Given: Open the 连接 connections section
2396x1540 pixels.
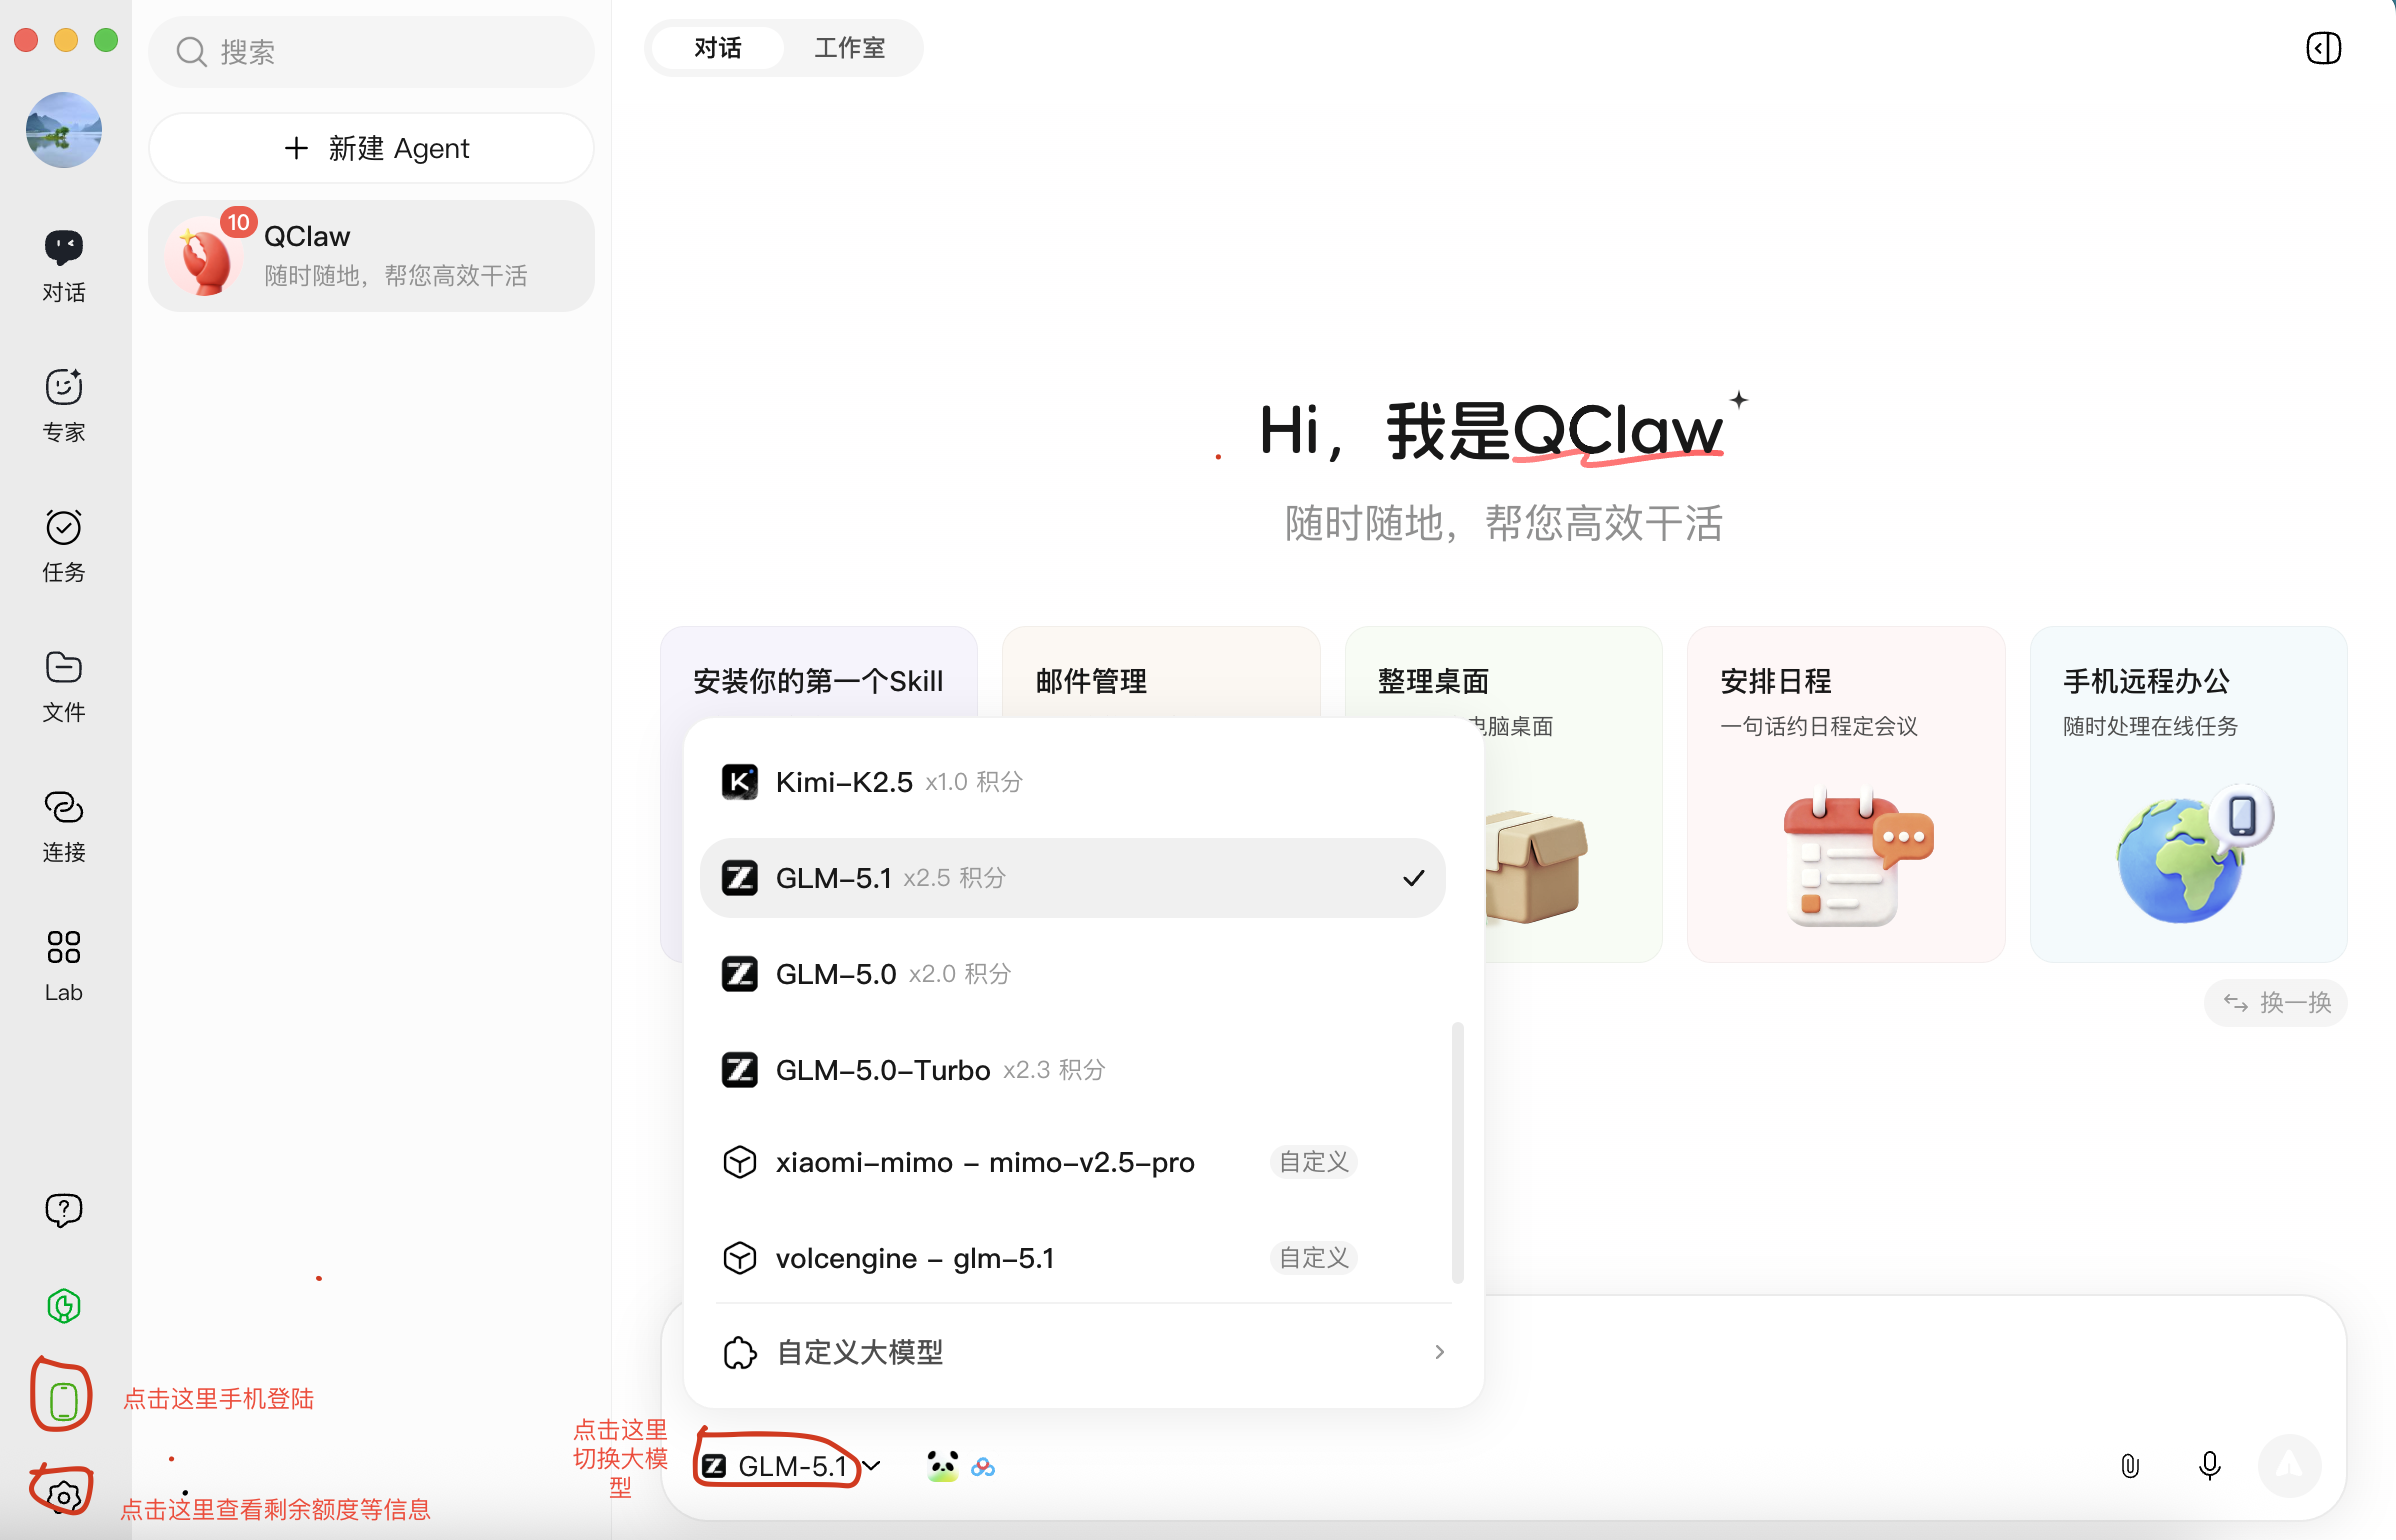Looking at the screenshot, I should pyautogui.click(x=64, y=826).
